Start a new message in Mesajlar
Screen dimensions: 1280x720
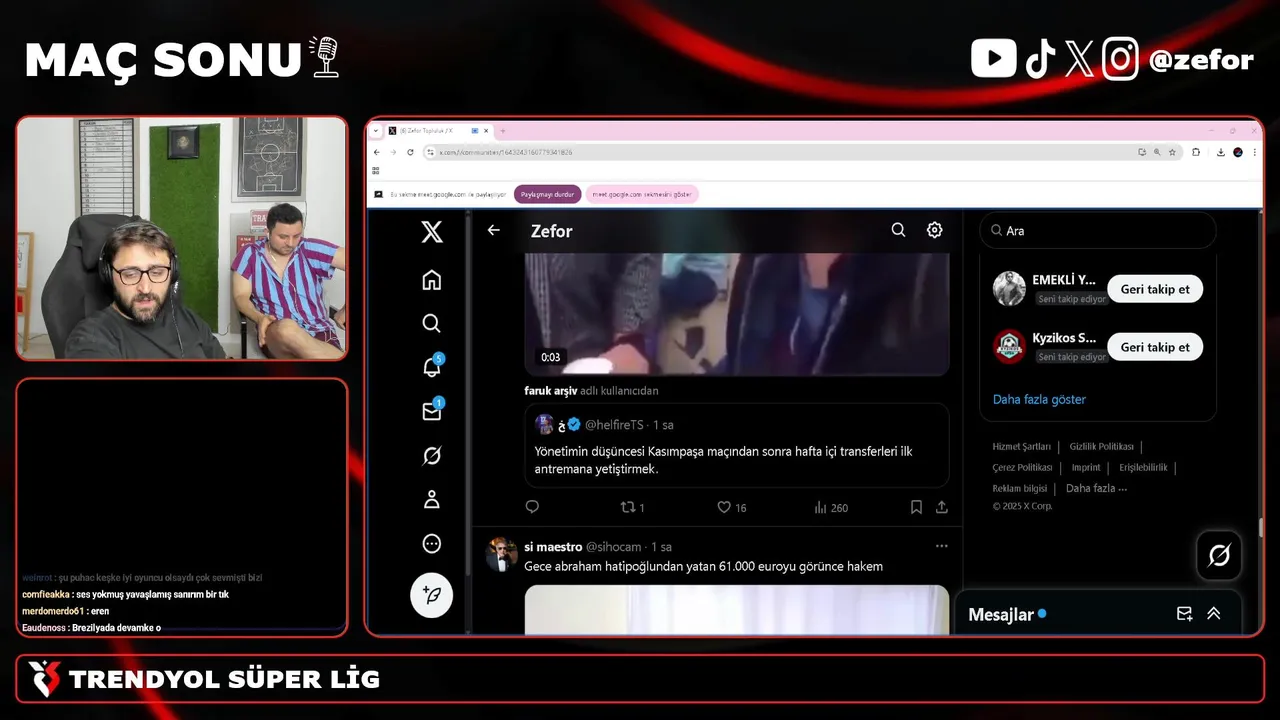tap(1184, 614)
